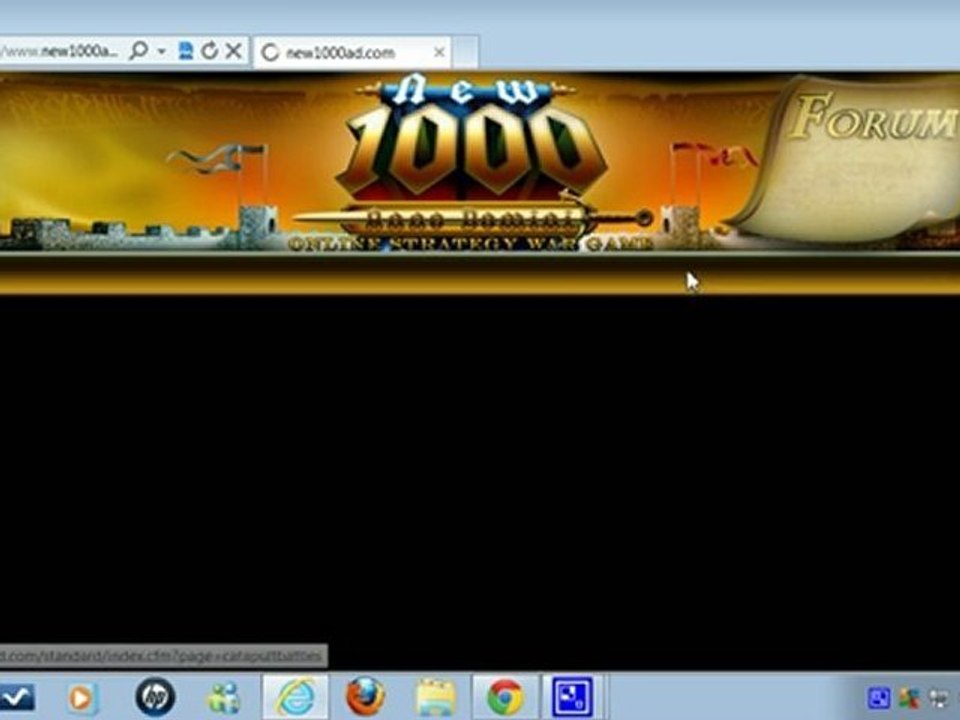Open Google Chrome from the taskbar
Image resolution: width=960 pixels, height=720 pixels.
tap(505, 697)
